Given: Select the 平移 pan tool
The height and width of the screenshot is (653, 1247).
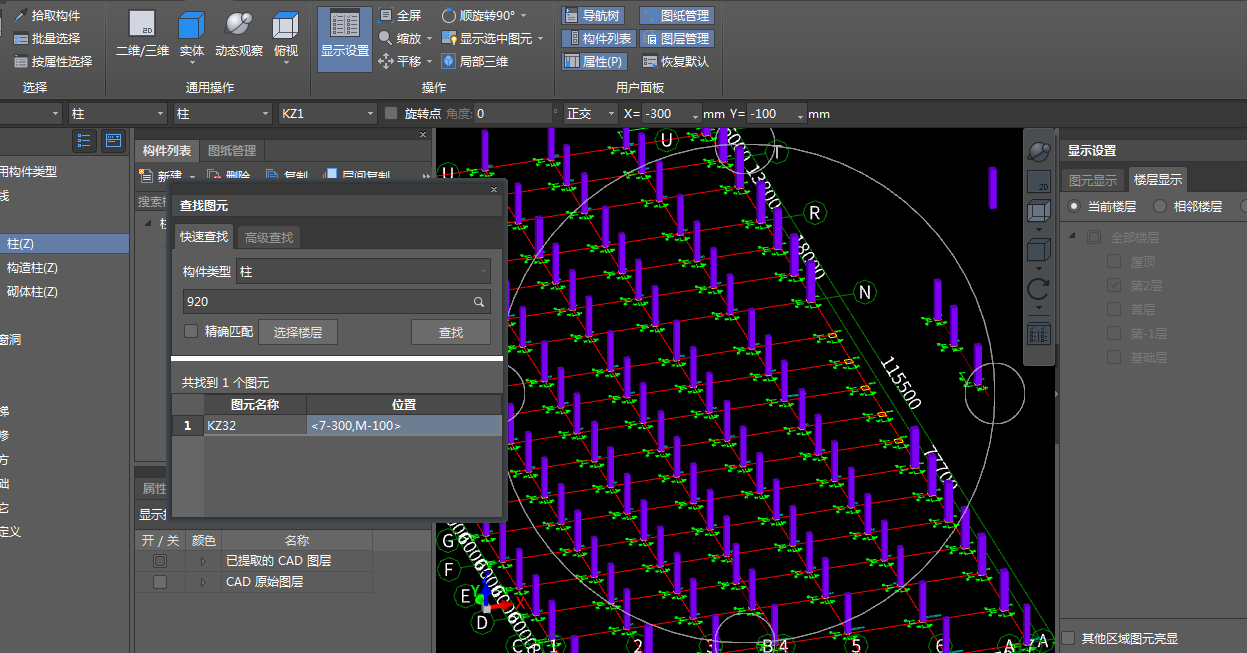Looking at the screenshot, I should [x=400, y=61].
